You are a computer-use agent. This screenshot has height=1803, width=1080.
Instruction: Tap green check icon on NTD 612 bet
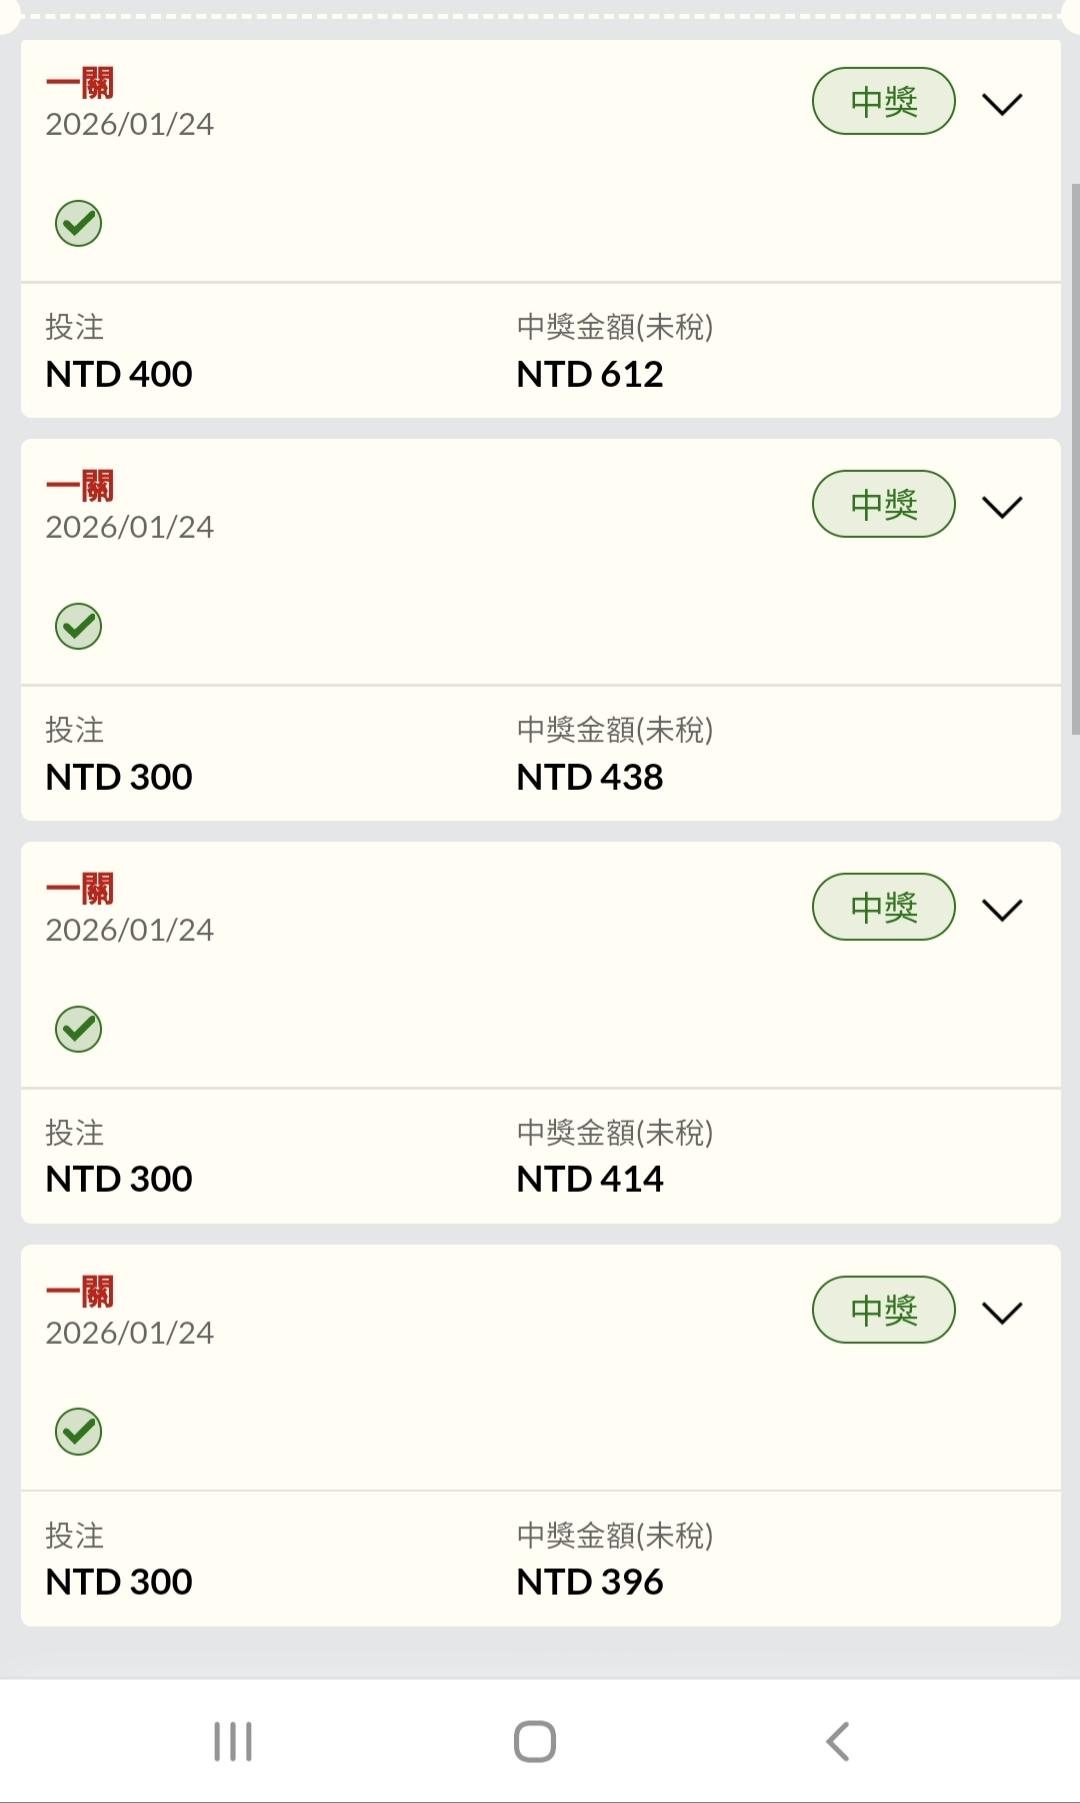click(x=78, y=223)
